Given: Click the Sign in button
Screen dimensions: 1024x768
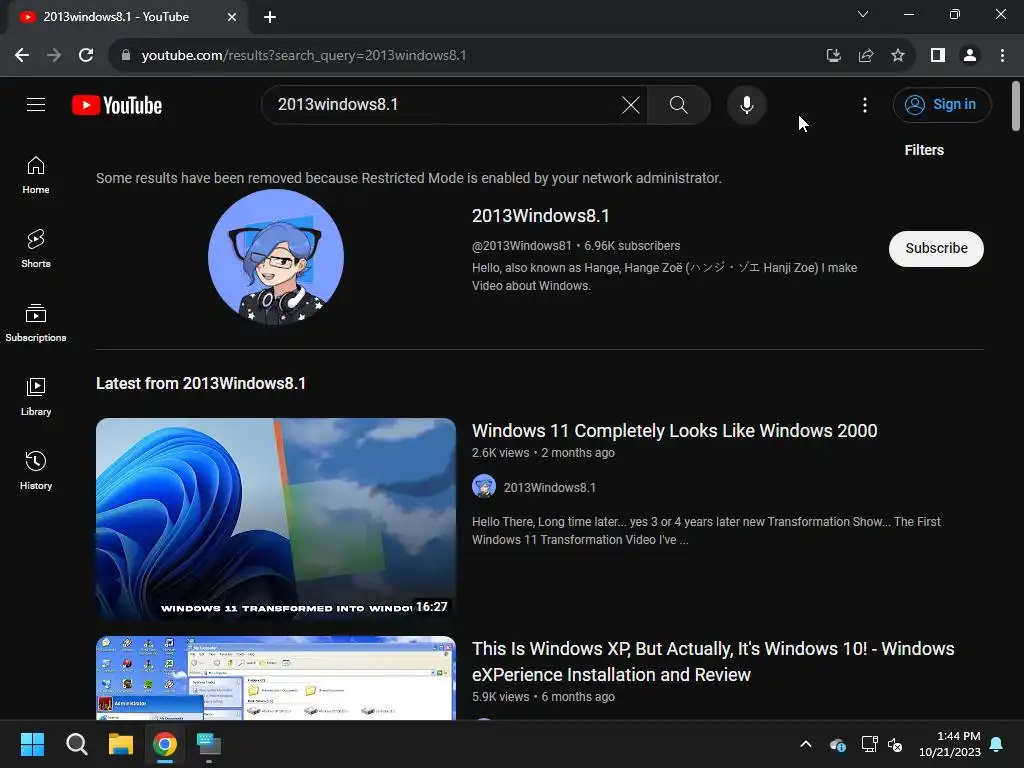Looking at the screenshot, I should (x=942, y=104).
